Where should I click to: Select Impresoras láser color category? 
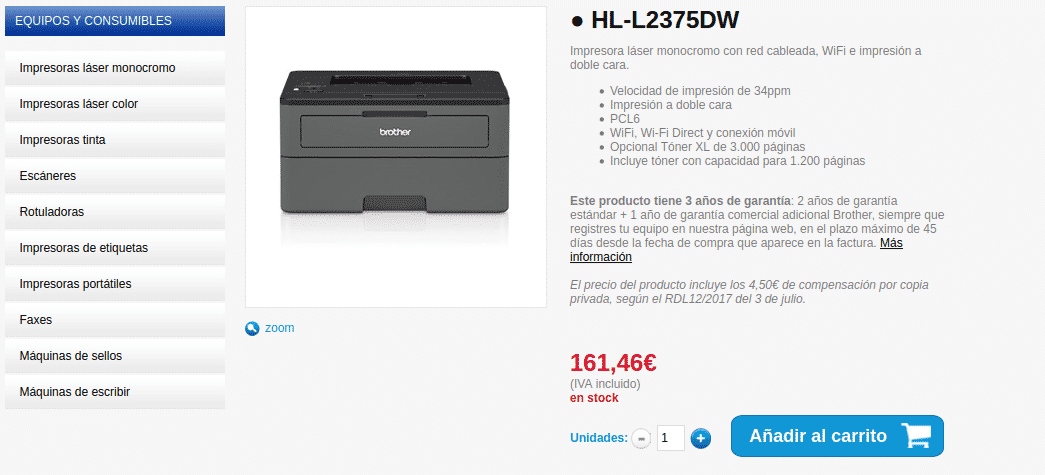(x=115, y=104)
